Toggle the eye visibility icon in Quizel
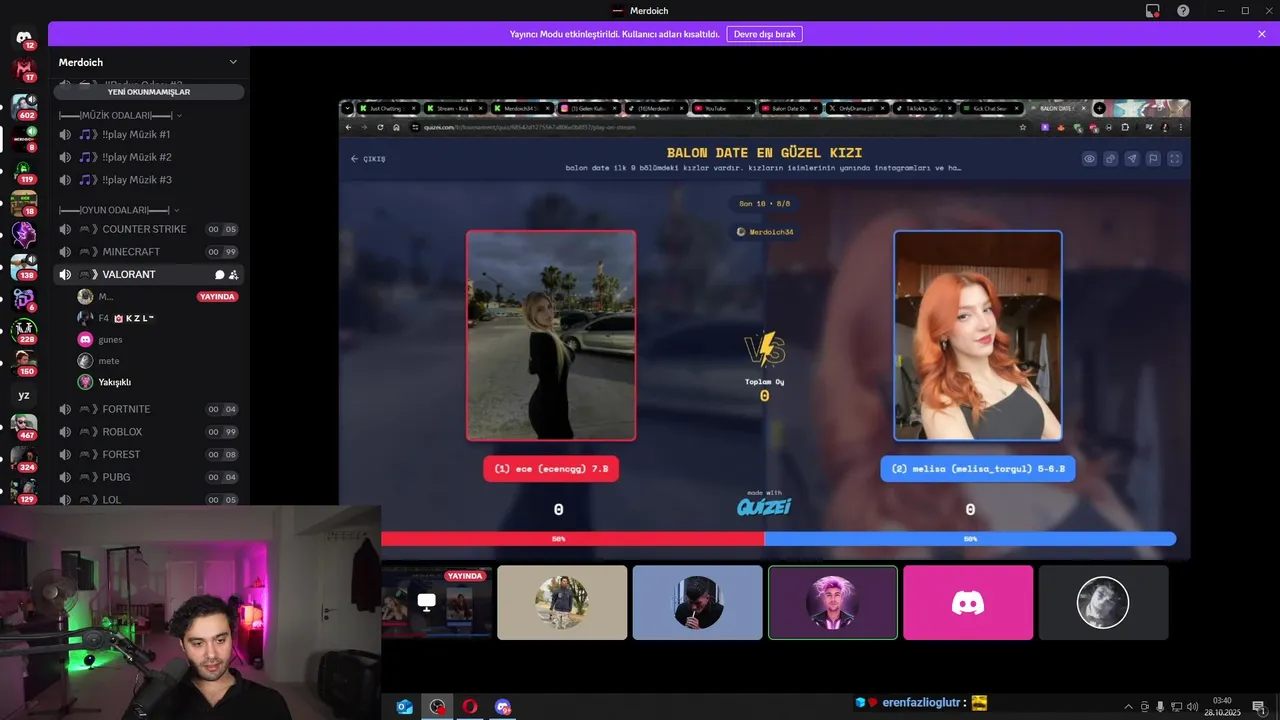The height and width of the screenshot is (720, 1280). pyautogui.click(x=1089, y=158)
